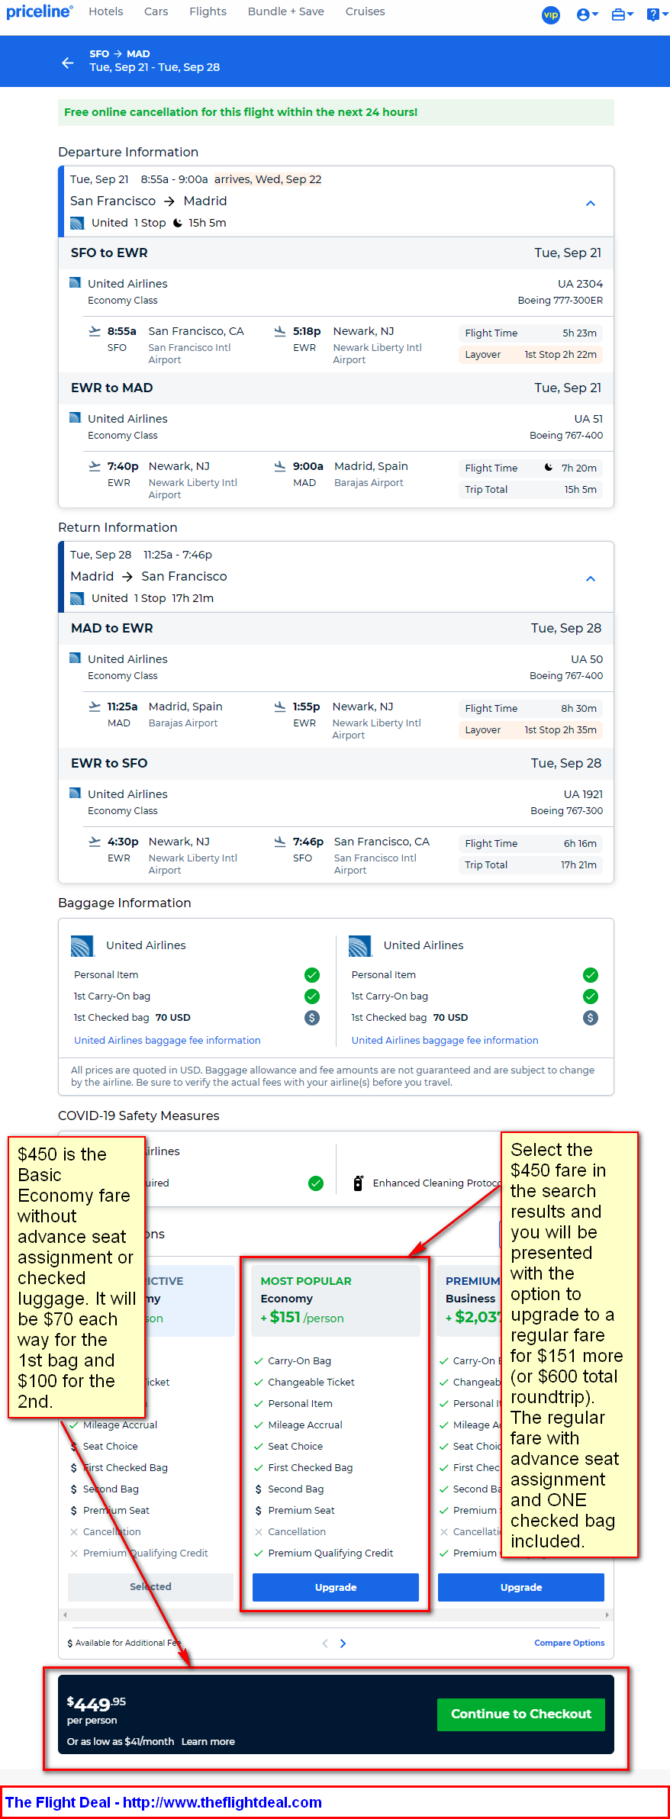Click the United logo in SFO to EWR segment
The width and height of the screenshot is (670, 1819).
tap(75, 283)
